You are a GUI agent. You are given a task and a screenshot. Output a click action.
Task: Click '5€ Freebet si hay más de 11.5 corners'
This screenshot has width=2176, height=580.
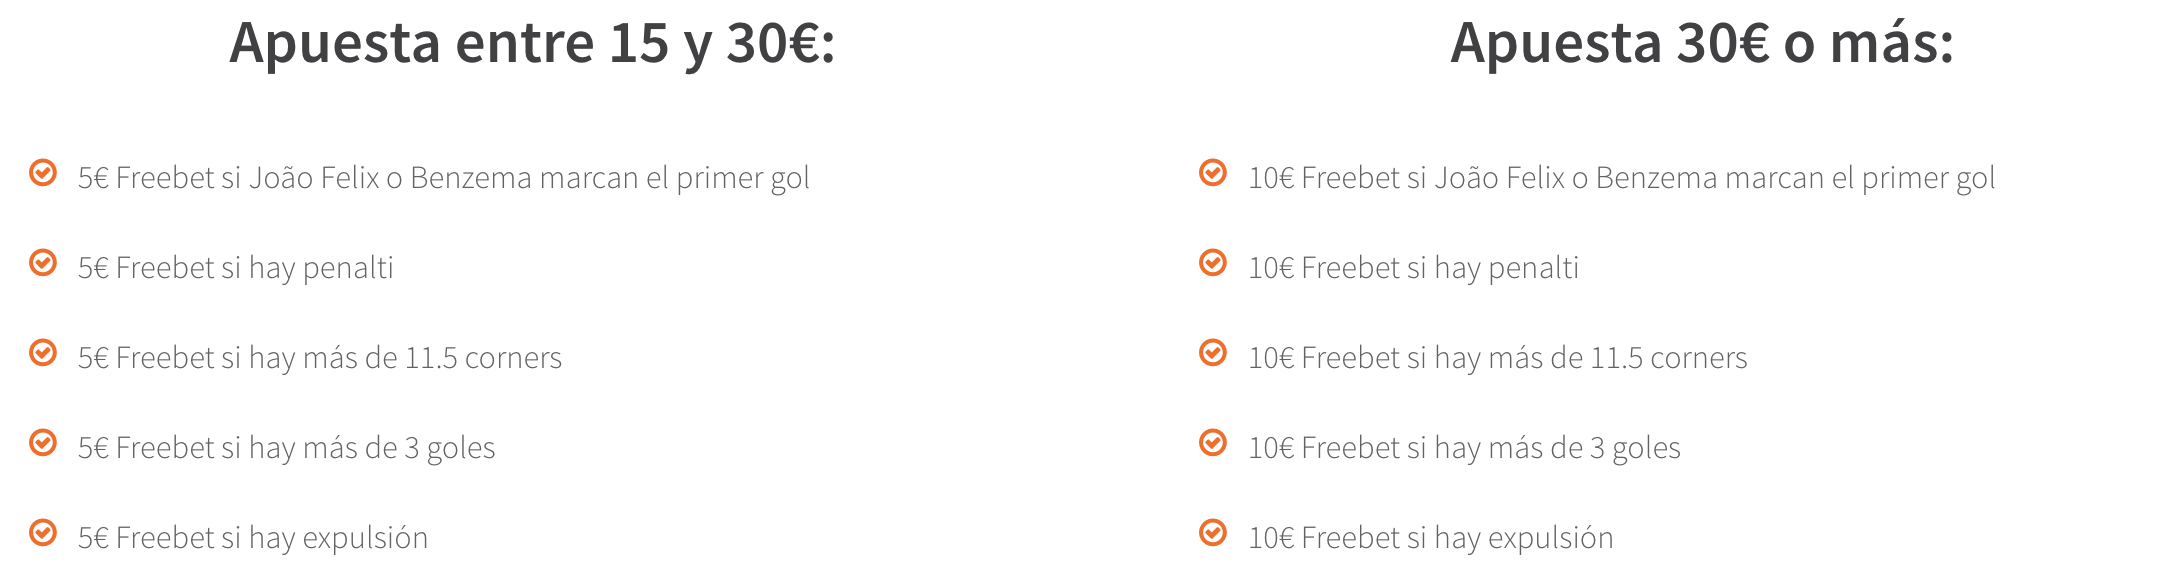320,358
